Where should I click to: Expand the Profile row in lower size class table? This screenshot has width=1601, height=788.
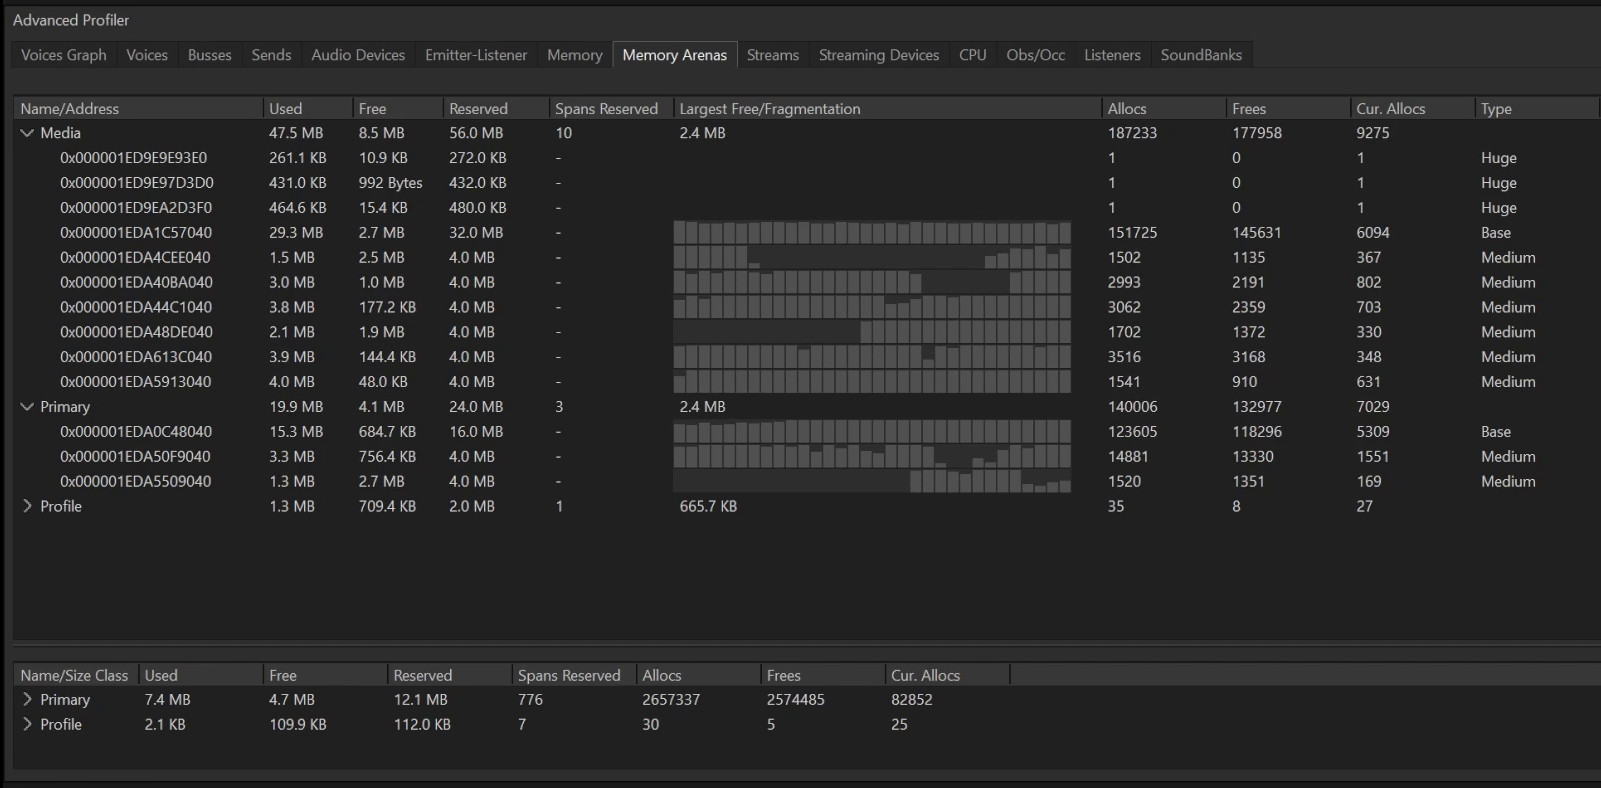(x=27, y=725)
